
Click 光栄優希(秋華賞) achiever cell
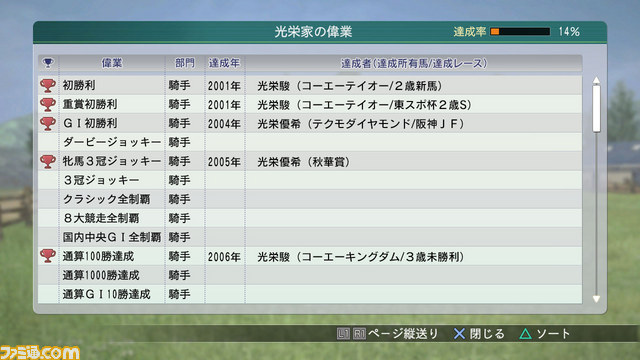tap(304, 162)
